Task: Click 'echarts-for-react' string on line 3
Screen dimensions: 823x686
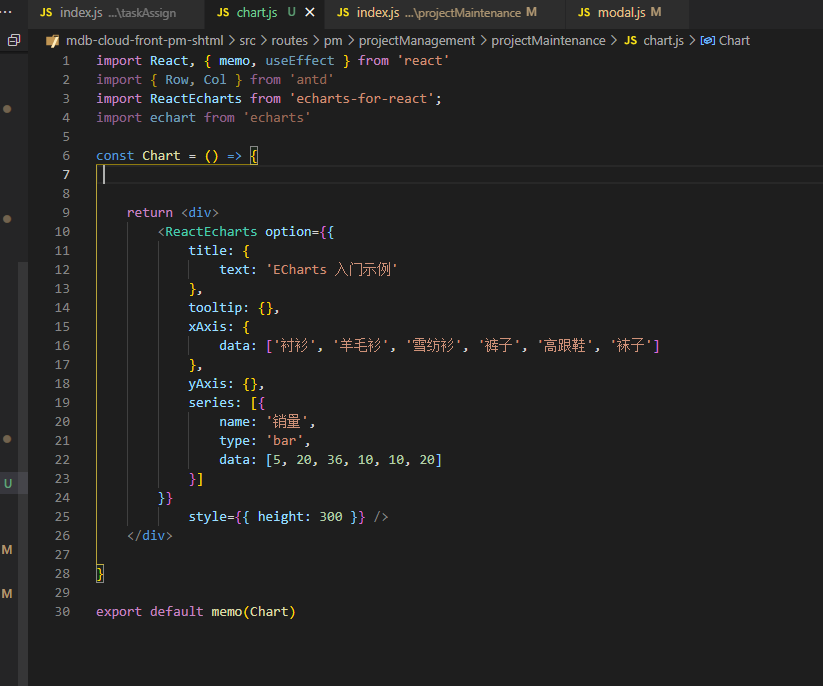Action: (362, 99)
